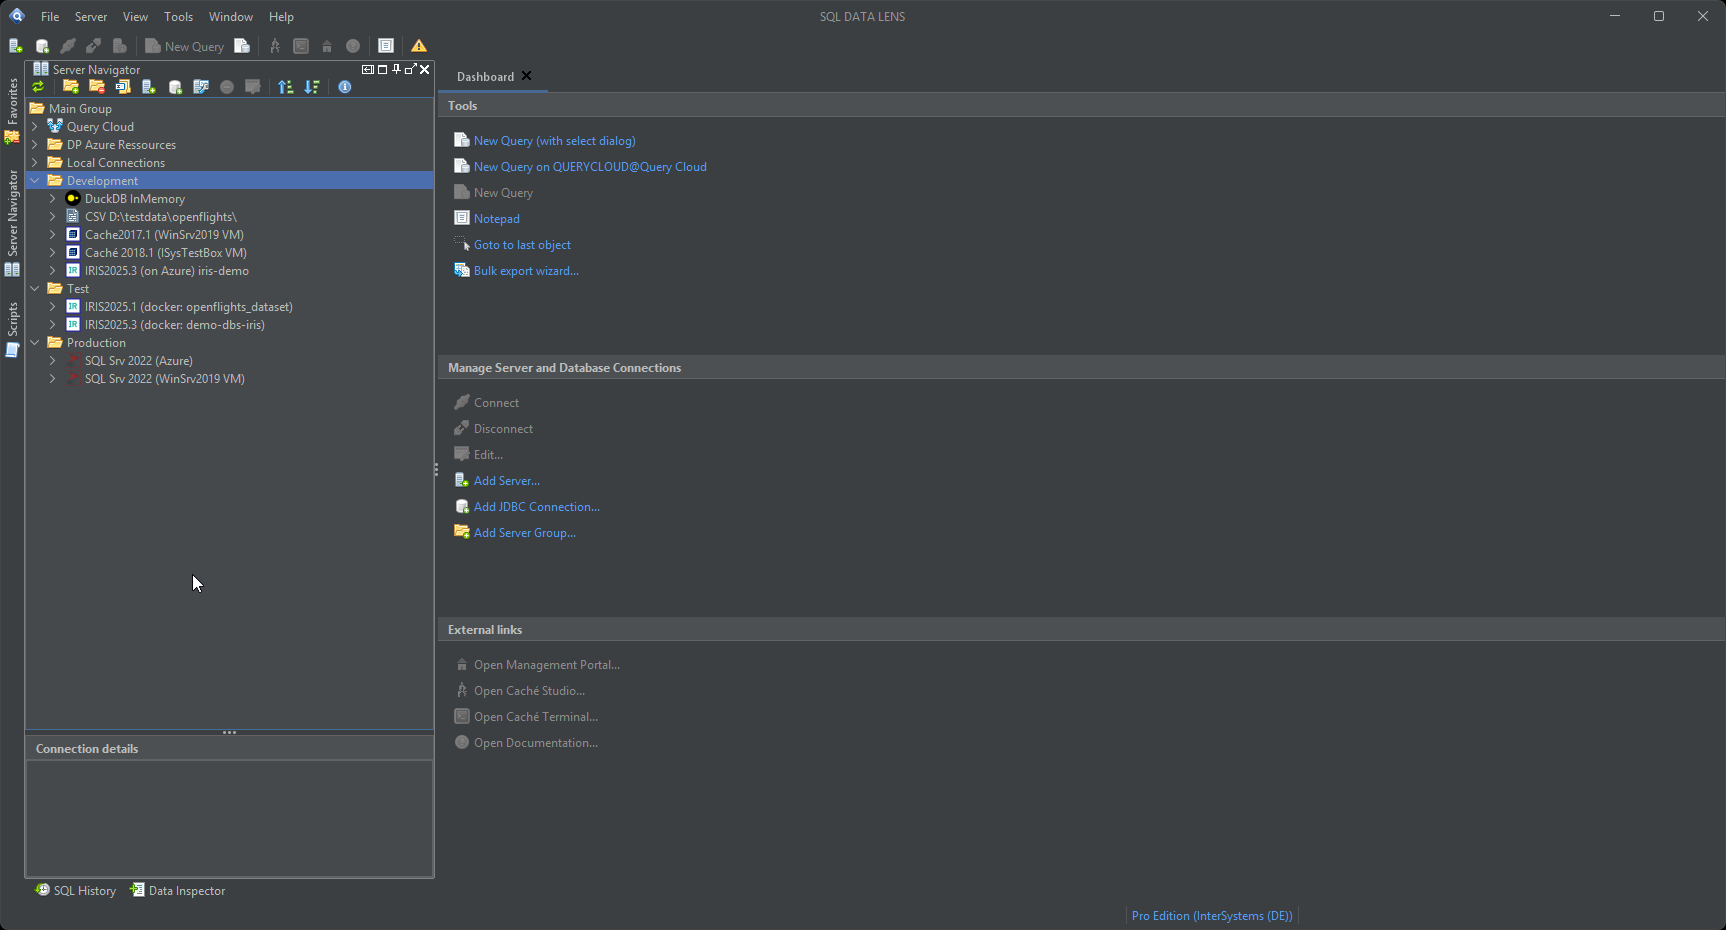
Task: Add server via navigator toolbar icon
Action: tap(149, 87)
